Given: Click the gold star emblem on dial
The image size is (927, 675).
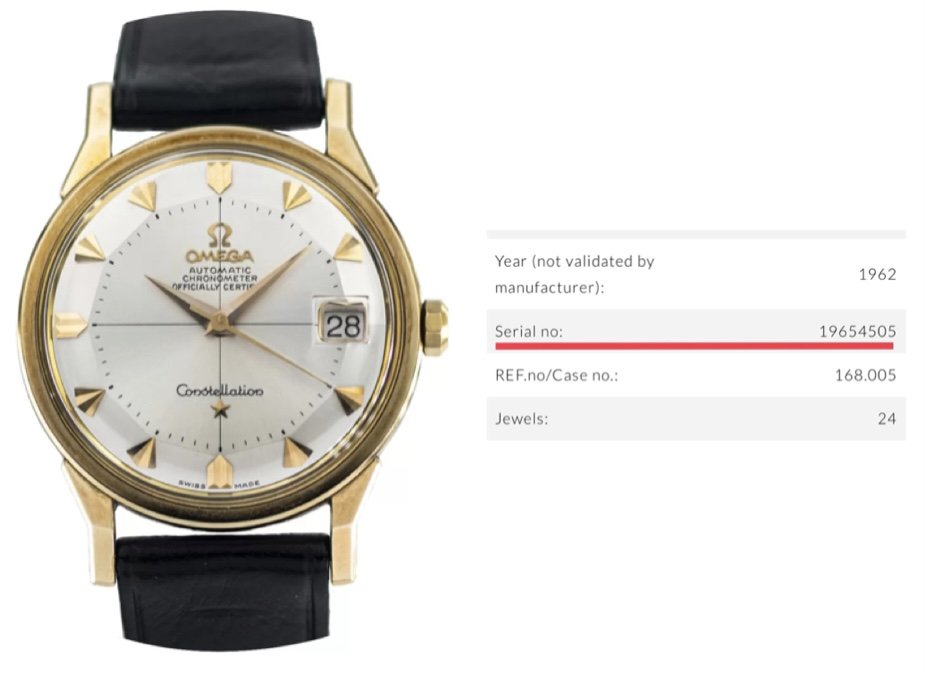Looking at the screenshot, I should [219, 413].
